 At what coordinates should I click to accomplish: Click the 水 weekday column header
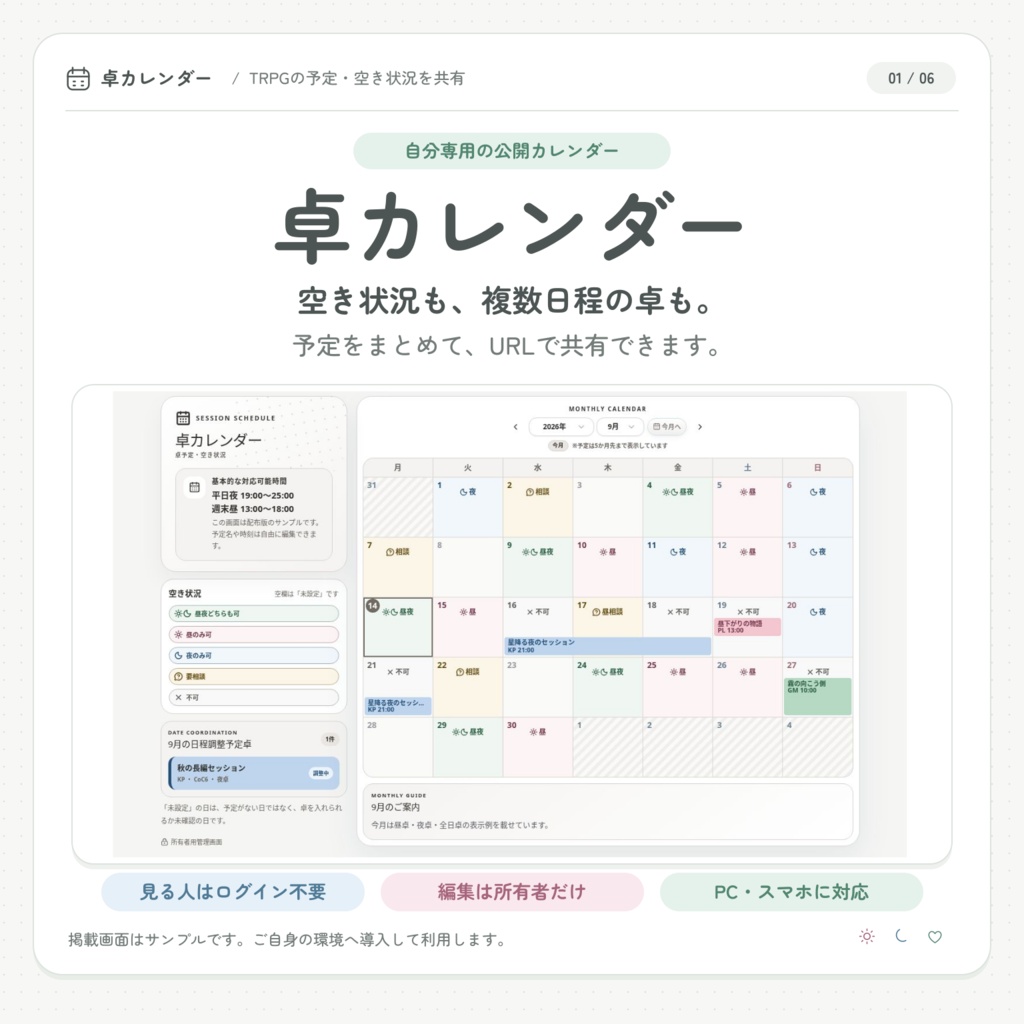537,468
